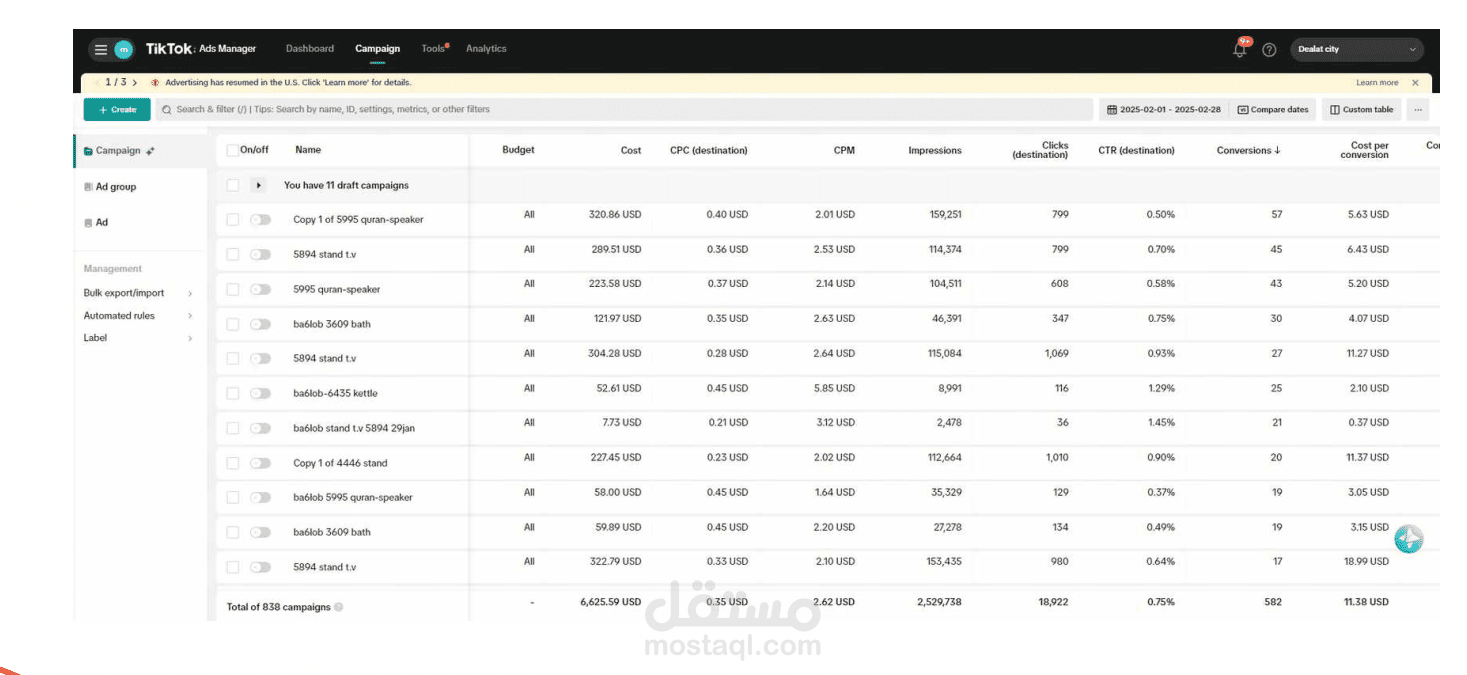Viewport: 1467px width, 675px height.
Task: Open the more options ellipsis button
Action: click(1417, 110)
